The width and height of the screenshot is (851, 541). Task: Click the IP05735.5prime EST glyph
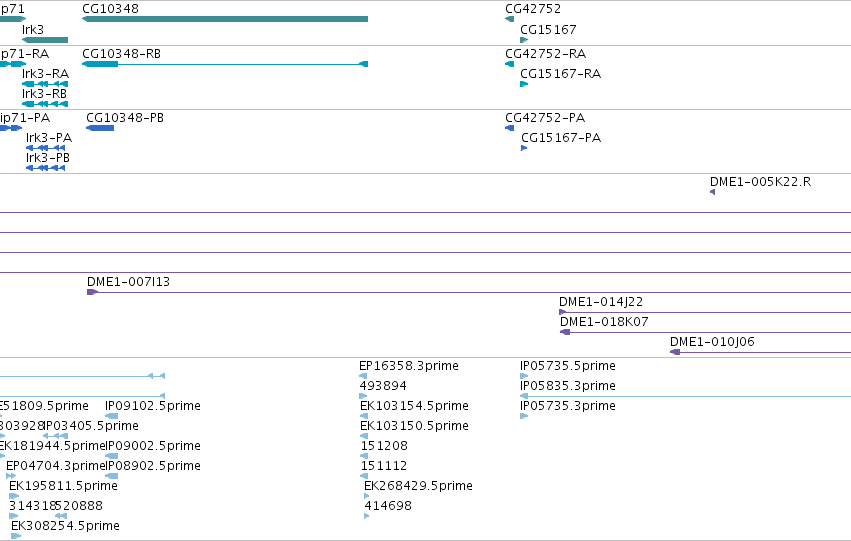point(524,375)
